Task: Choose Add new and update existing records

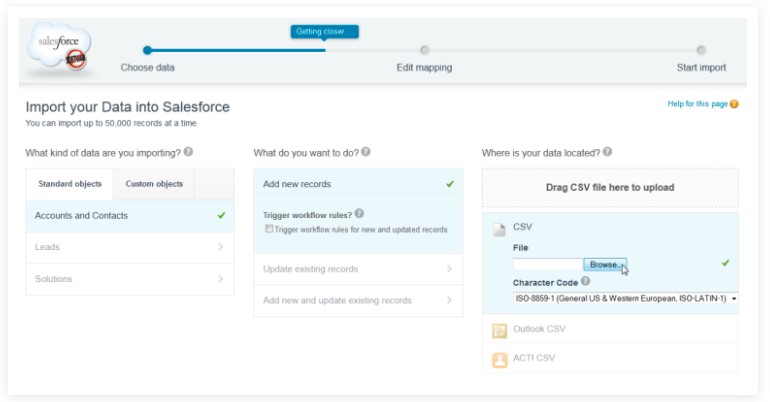Action: click(x=358, y=300)
